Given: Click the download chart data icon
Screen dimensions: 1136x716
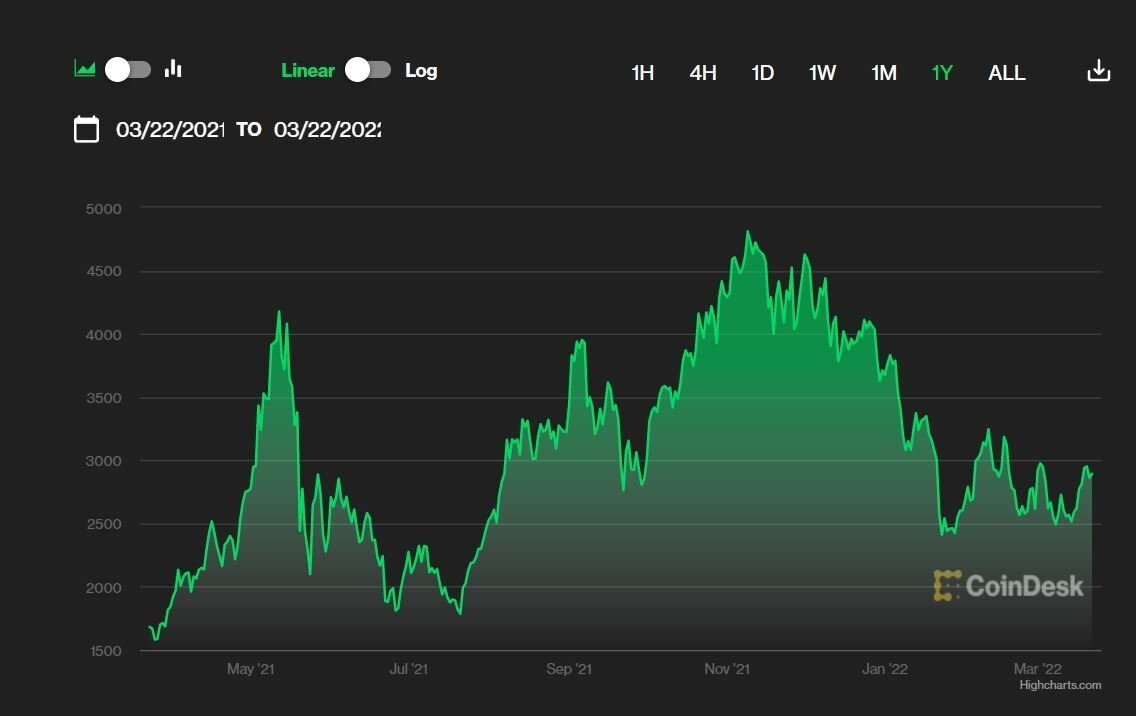Looking at the screenshot, I should point(1098,71).
